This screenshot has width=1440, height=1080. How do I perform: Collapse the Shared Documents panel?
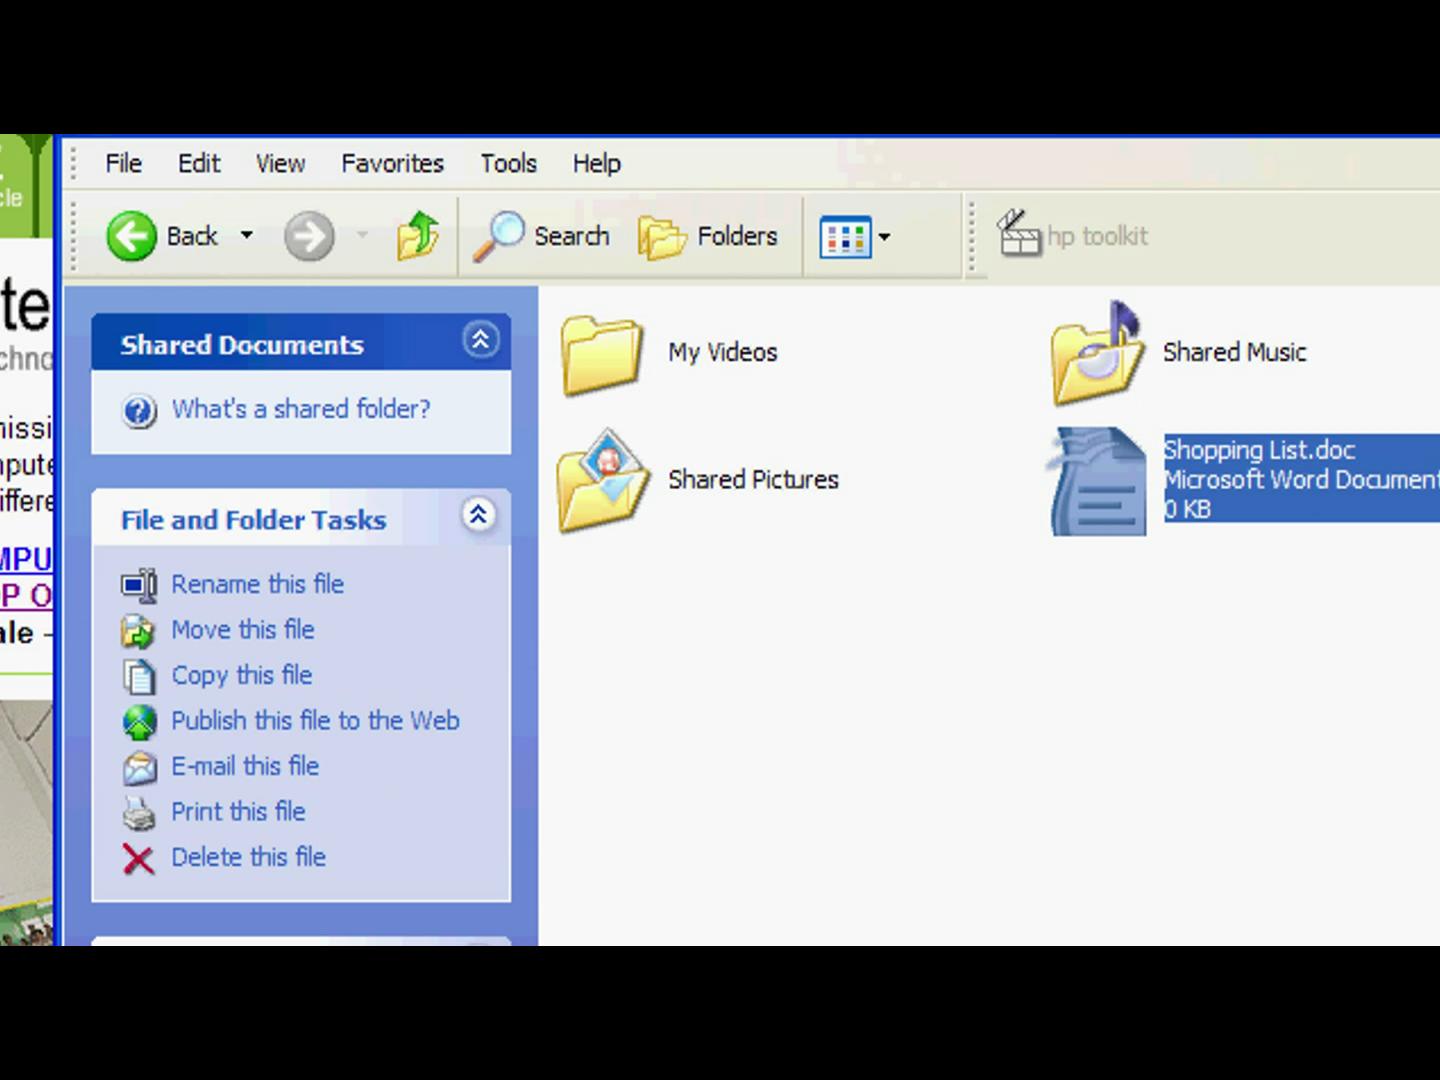pyautogui.click(x=480, y=341)
